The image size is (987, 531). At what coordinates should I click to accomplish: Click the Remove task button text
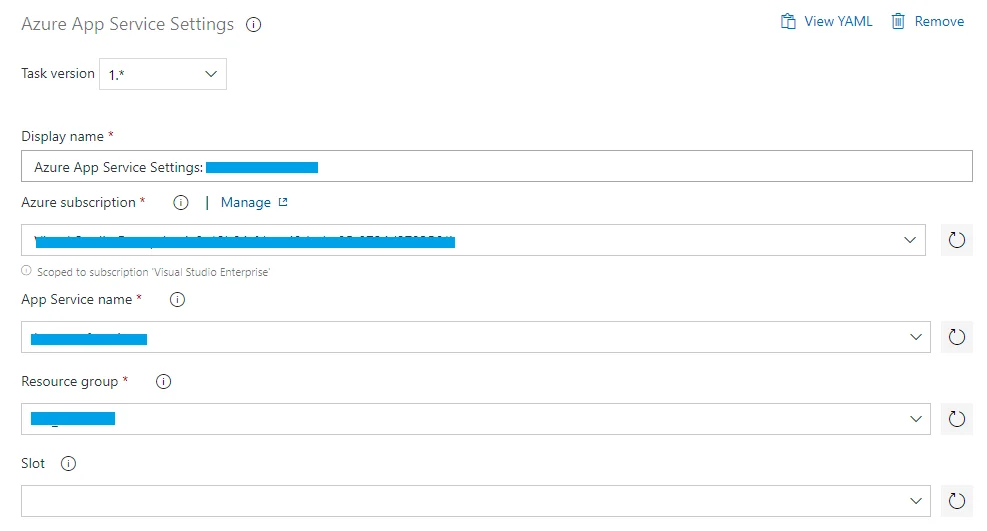939,21
